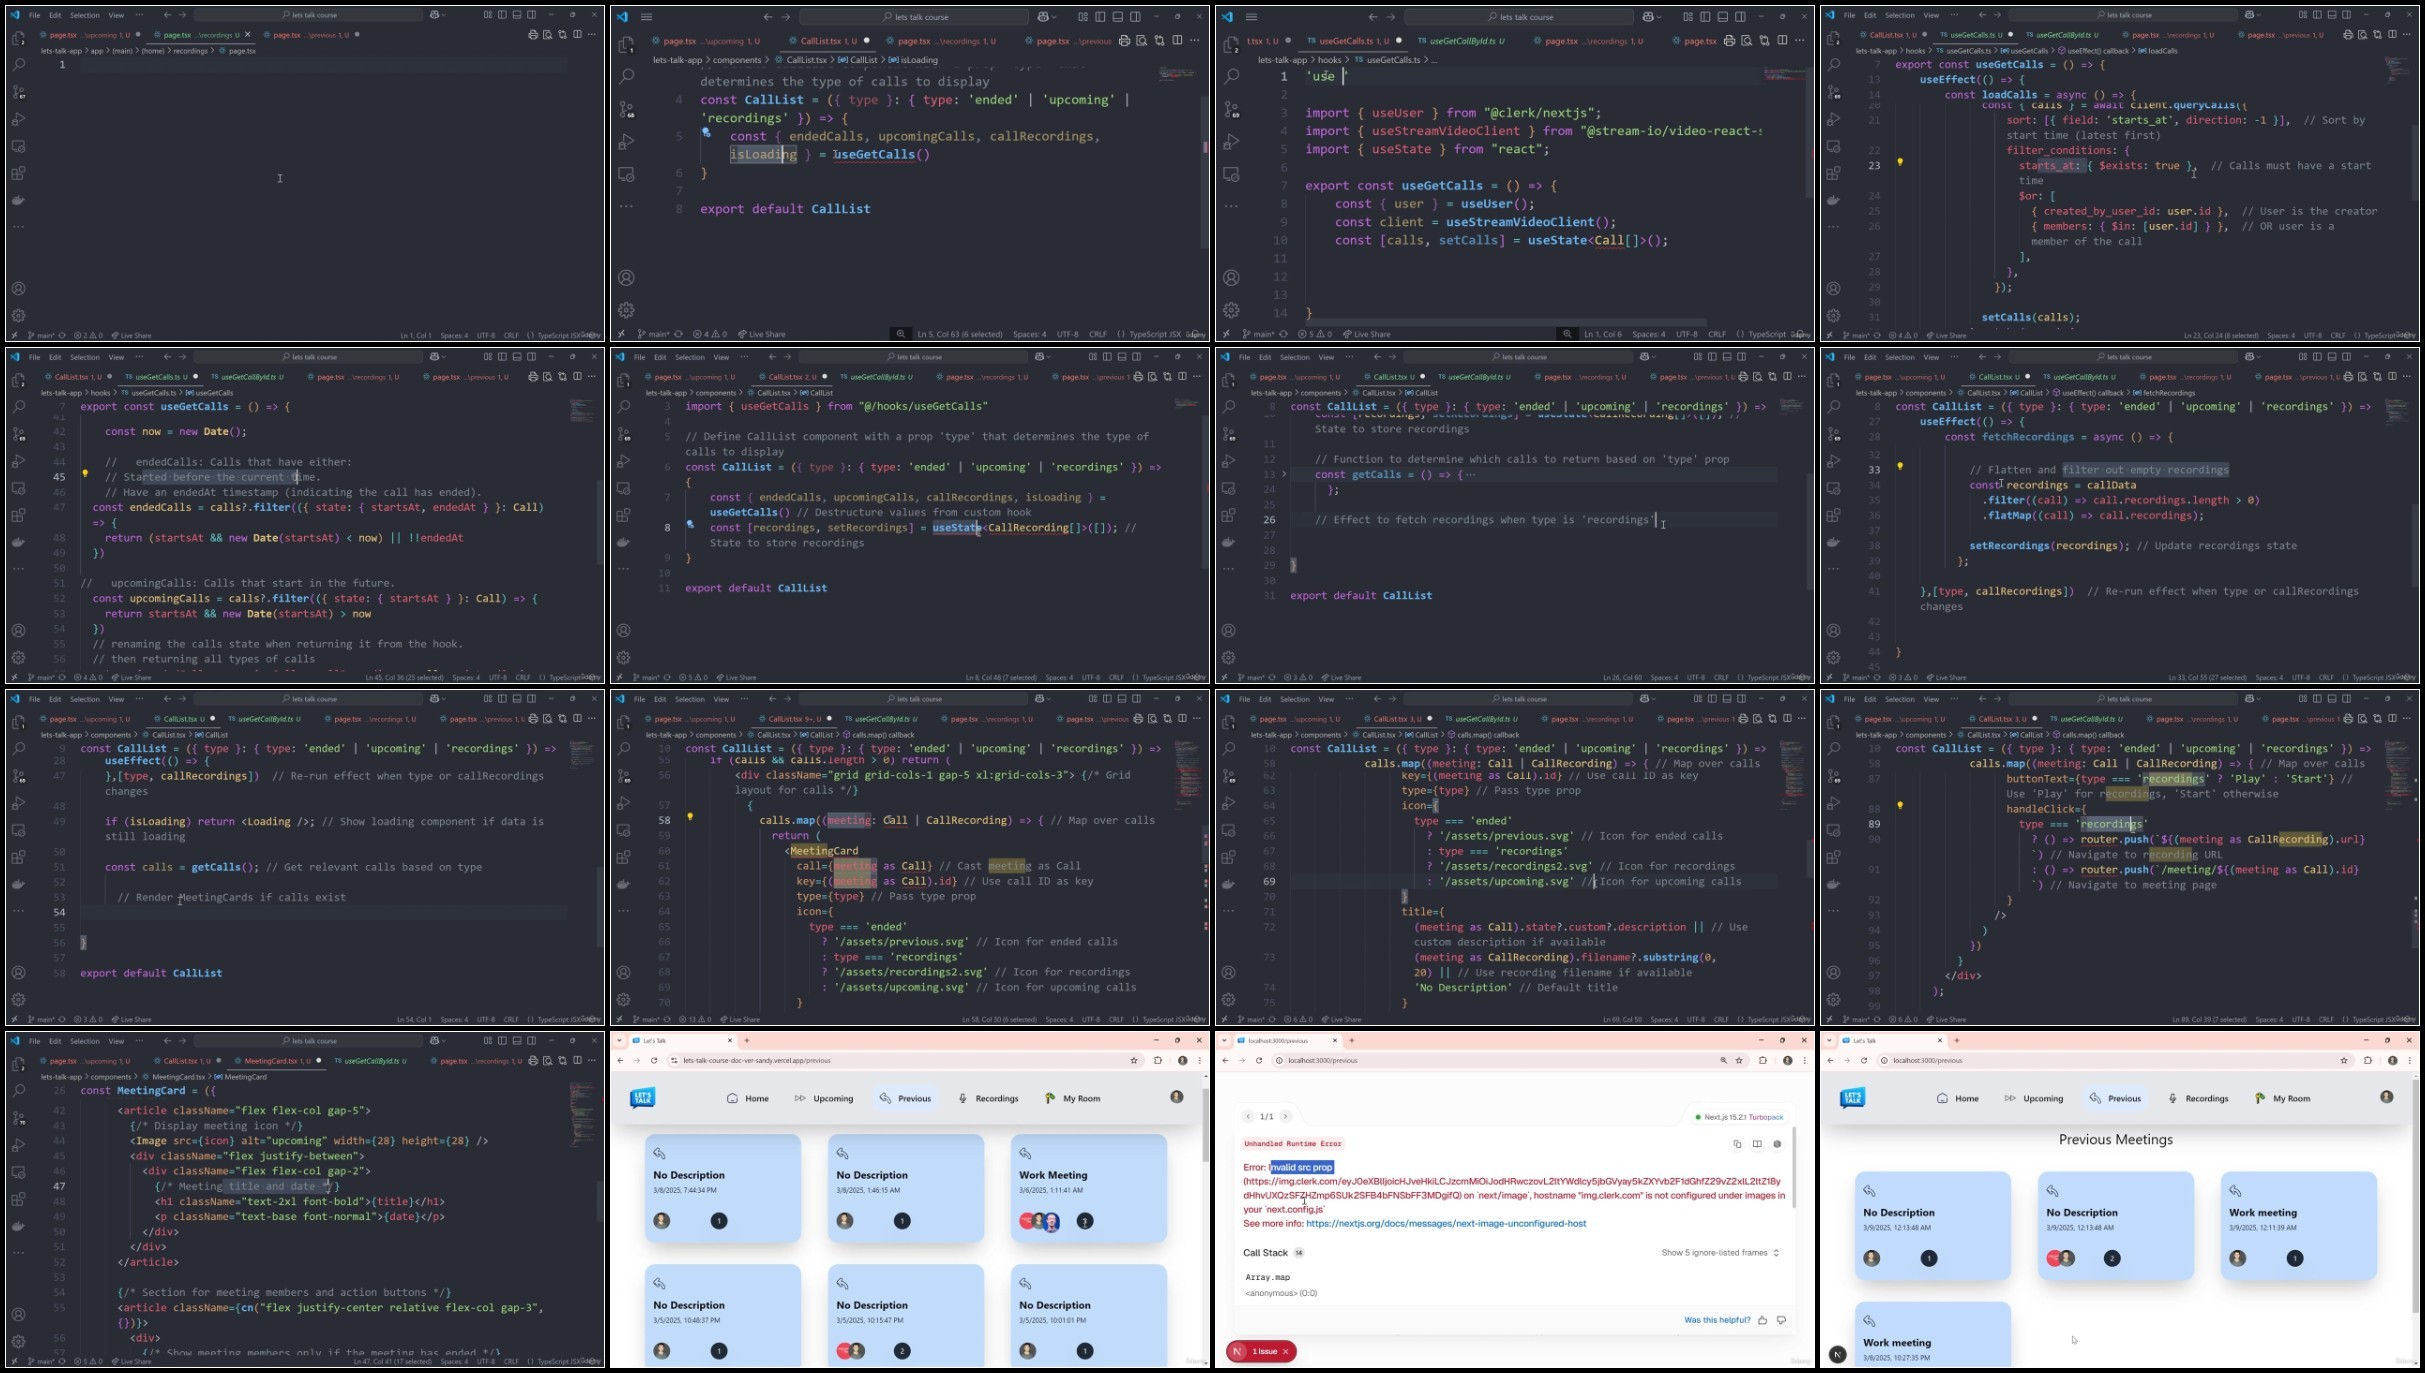This screenshot has width=2425, height=1373.
Task: Select useGetCallById.ts tab in 'use' line window
Action: 1461,41
